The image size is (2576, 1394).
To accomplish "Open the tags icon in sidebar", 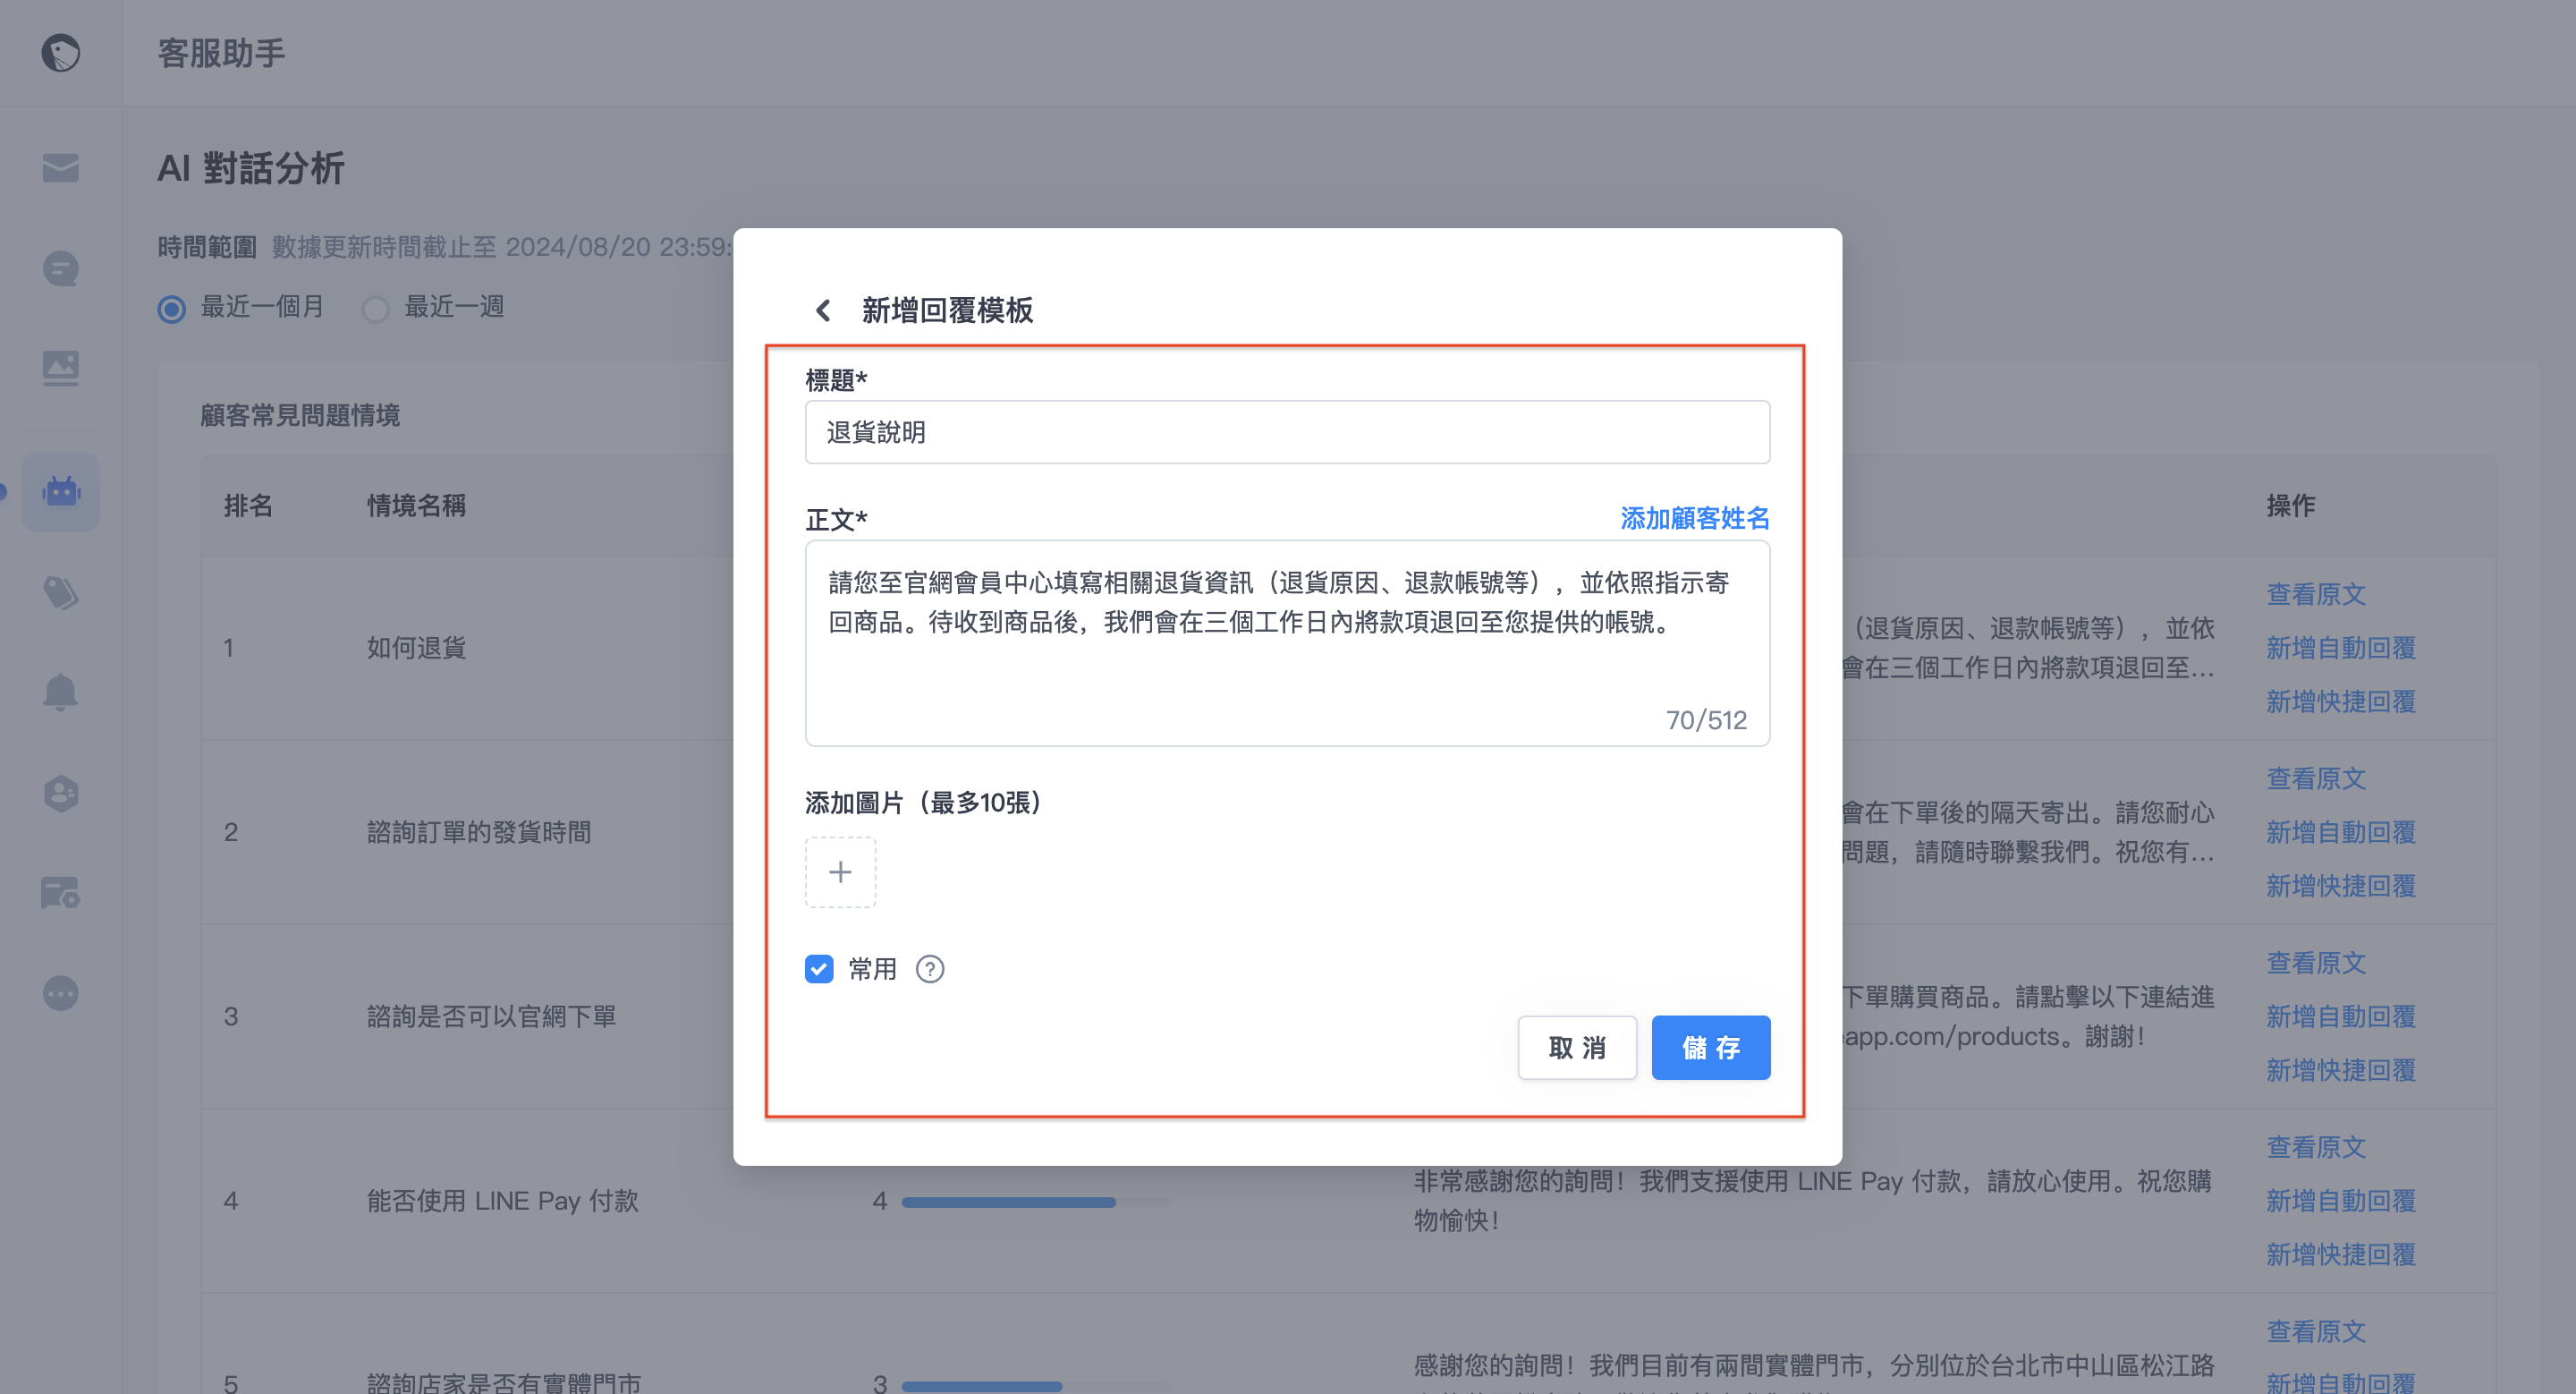I will pyautogui.click(x=61, y=592).
